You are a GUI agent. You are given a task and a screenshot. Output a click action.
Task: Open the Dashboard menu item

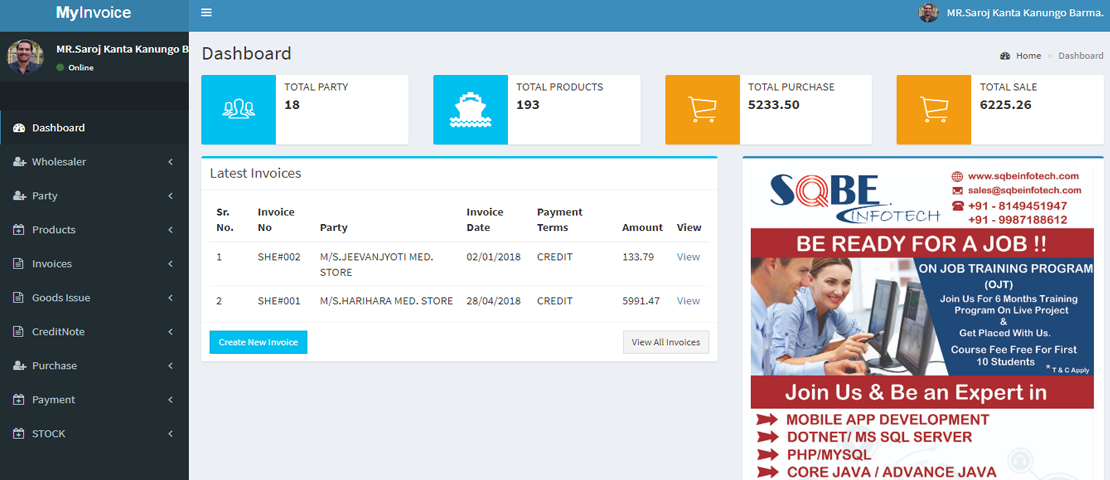tap(94, 128)
